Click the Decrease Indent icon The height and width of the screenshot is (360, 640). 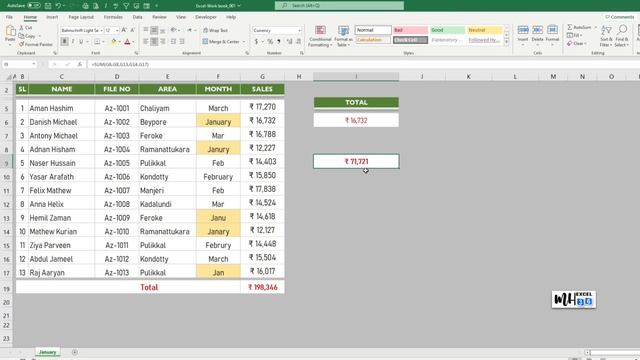click(173, 42)
